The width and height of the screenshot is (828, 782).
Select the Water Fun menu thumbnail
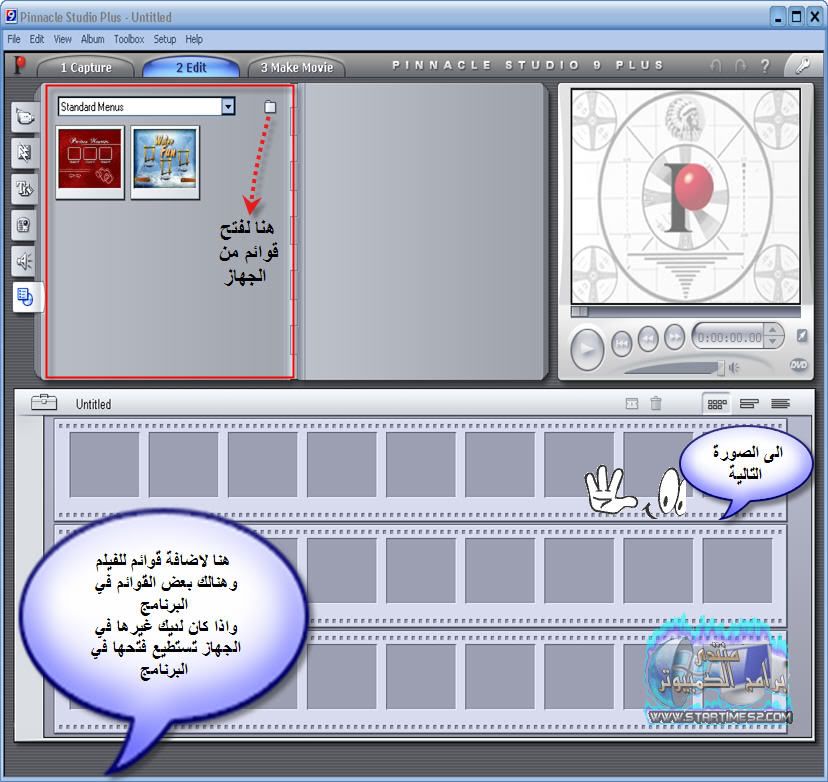[x=165, y=162]
